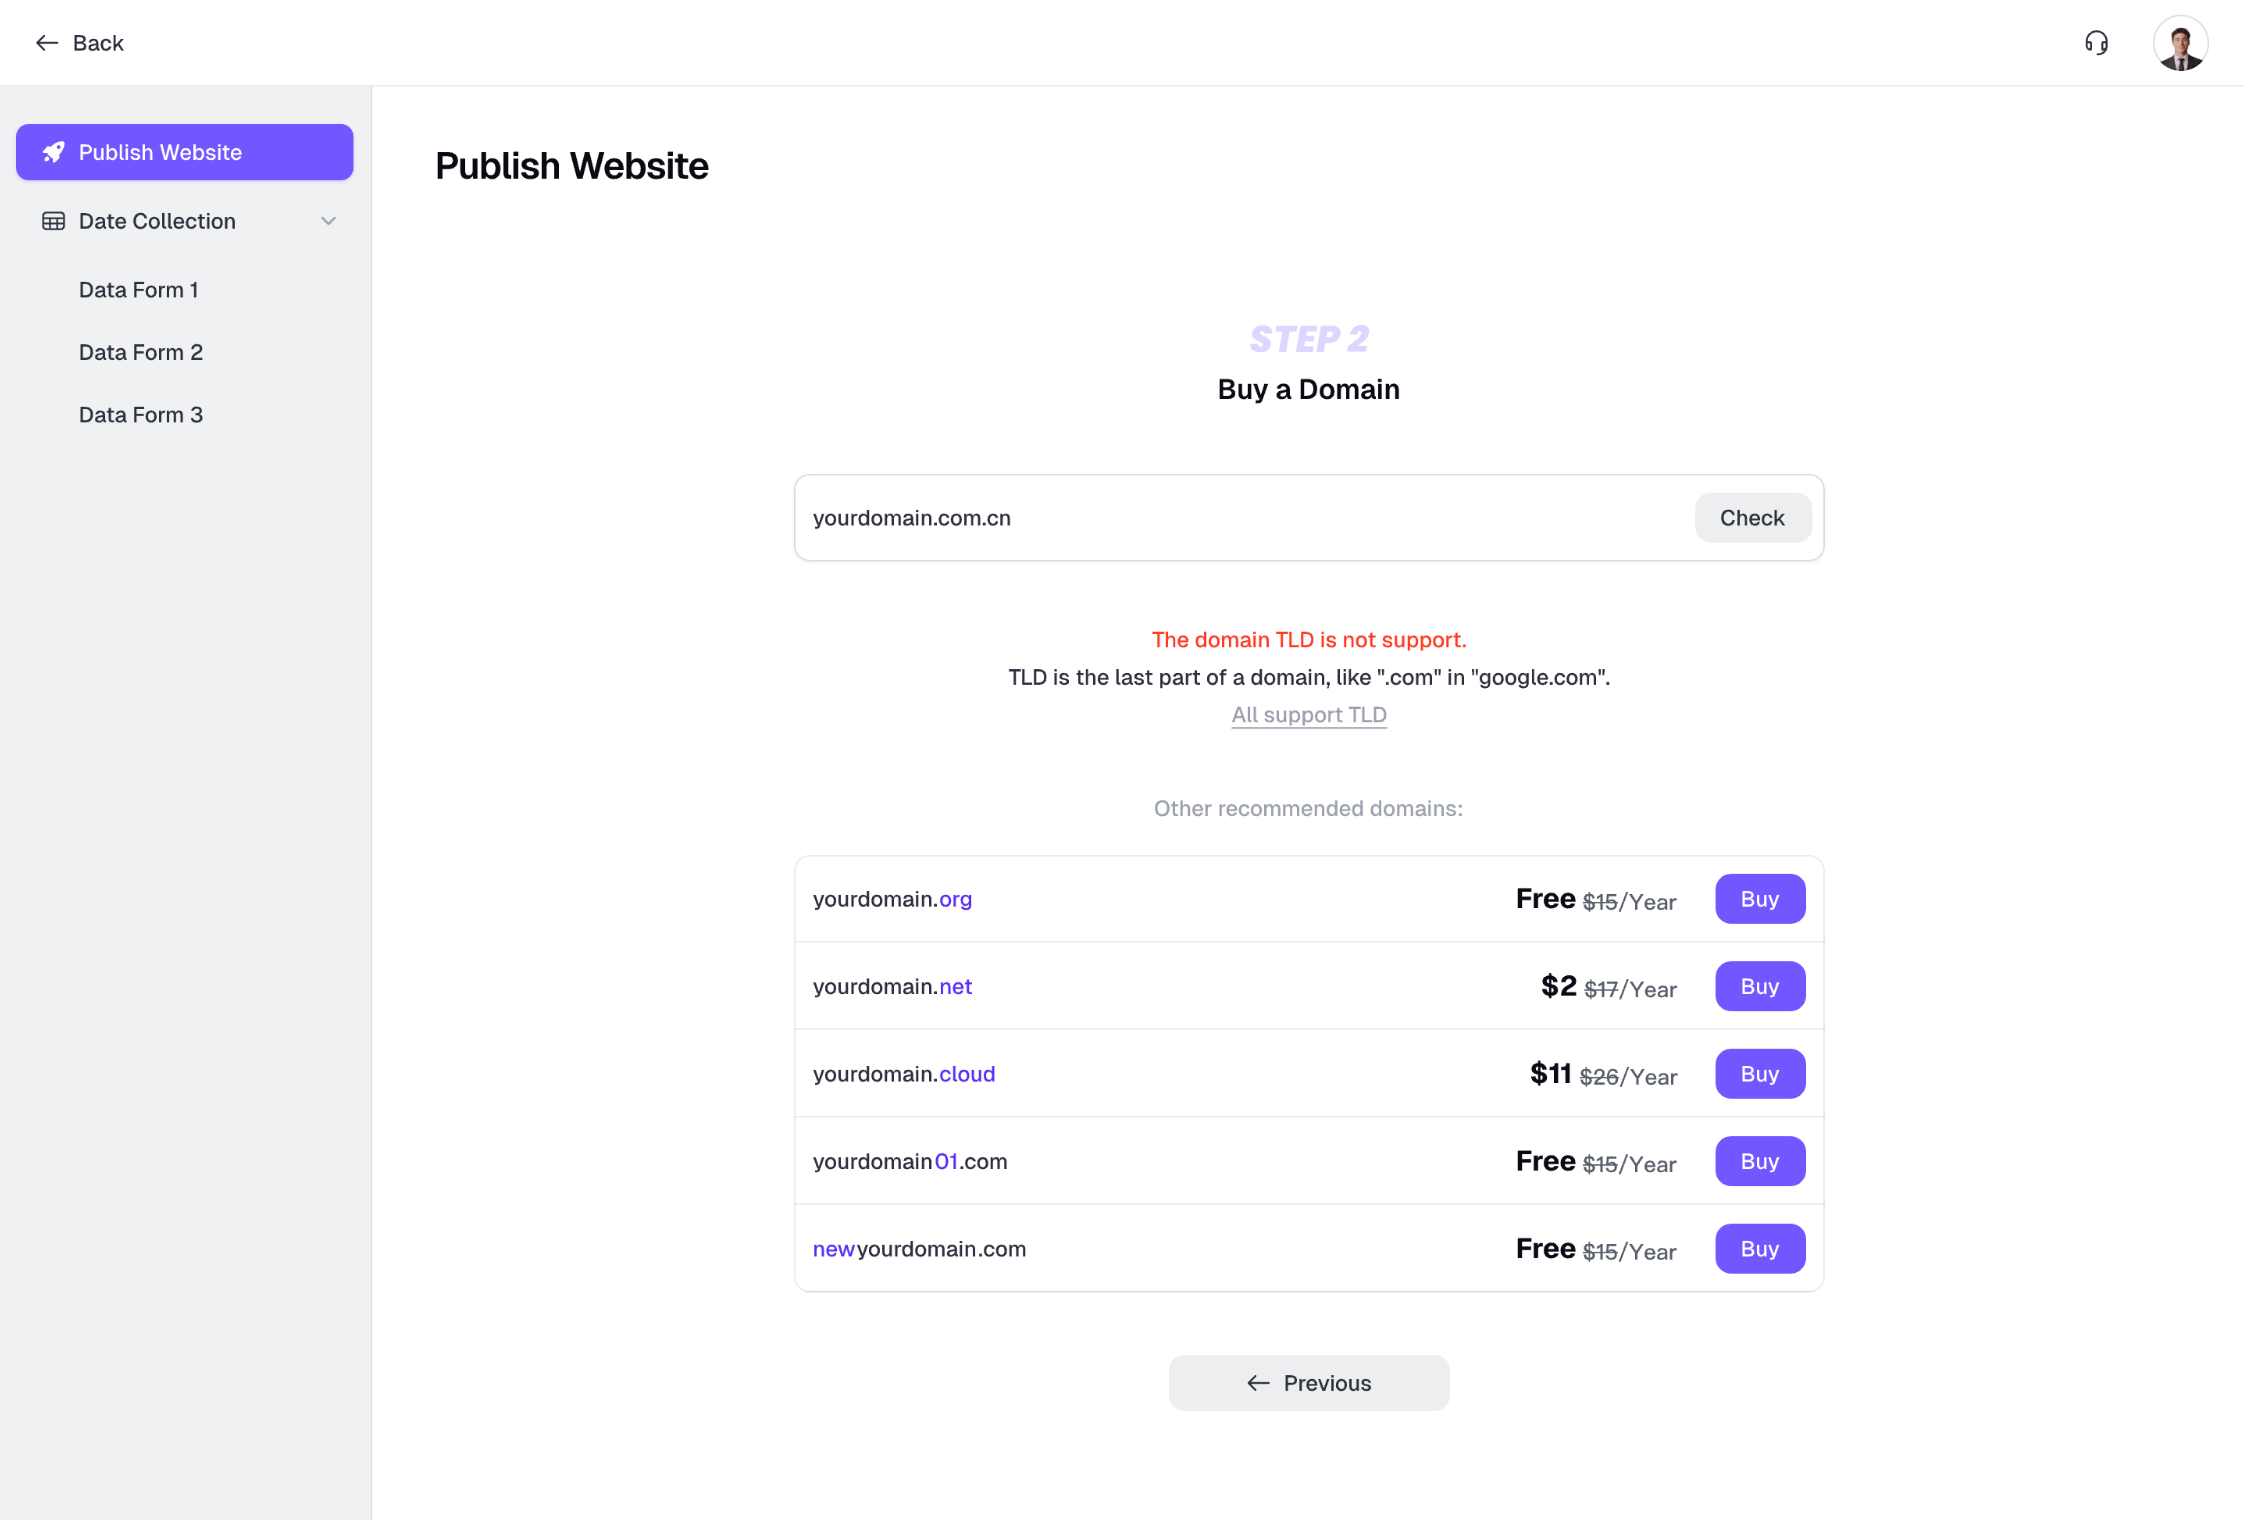The width and height of the screenshot is (2244, 1520).
Task: Open the user profile avatar
Action: pyautogui.click(x=2180, y=43)
